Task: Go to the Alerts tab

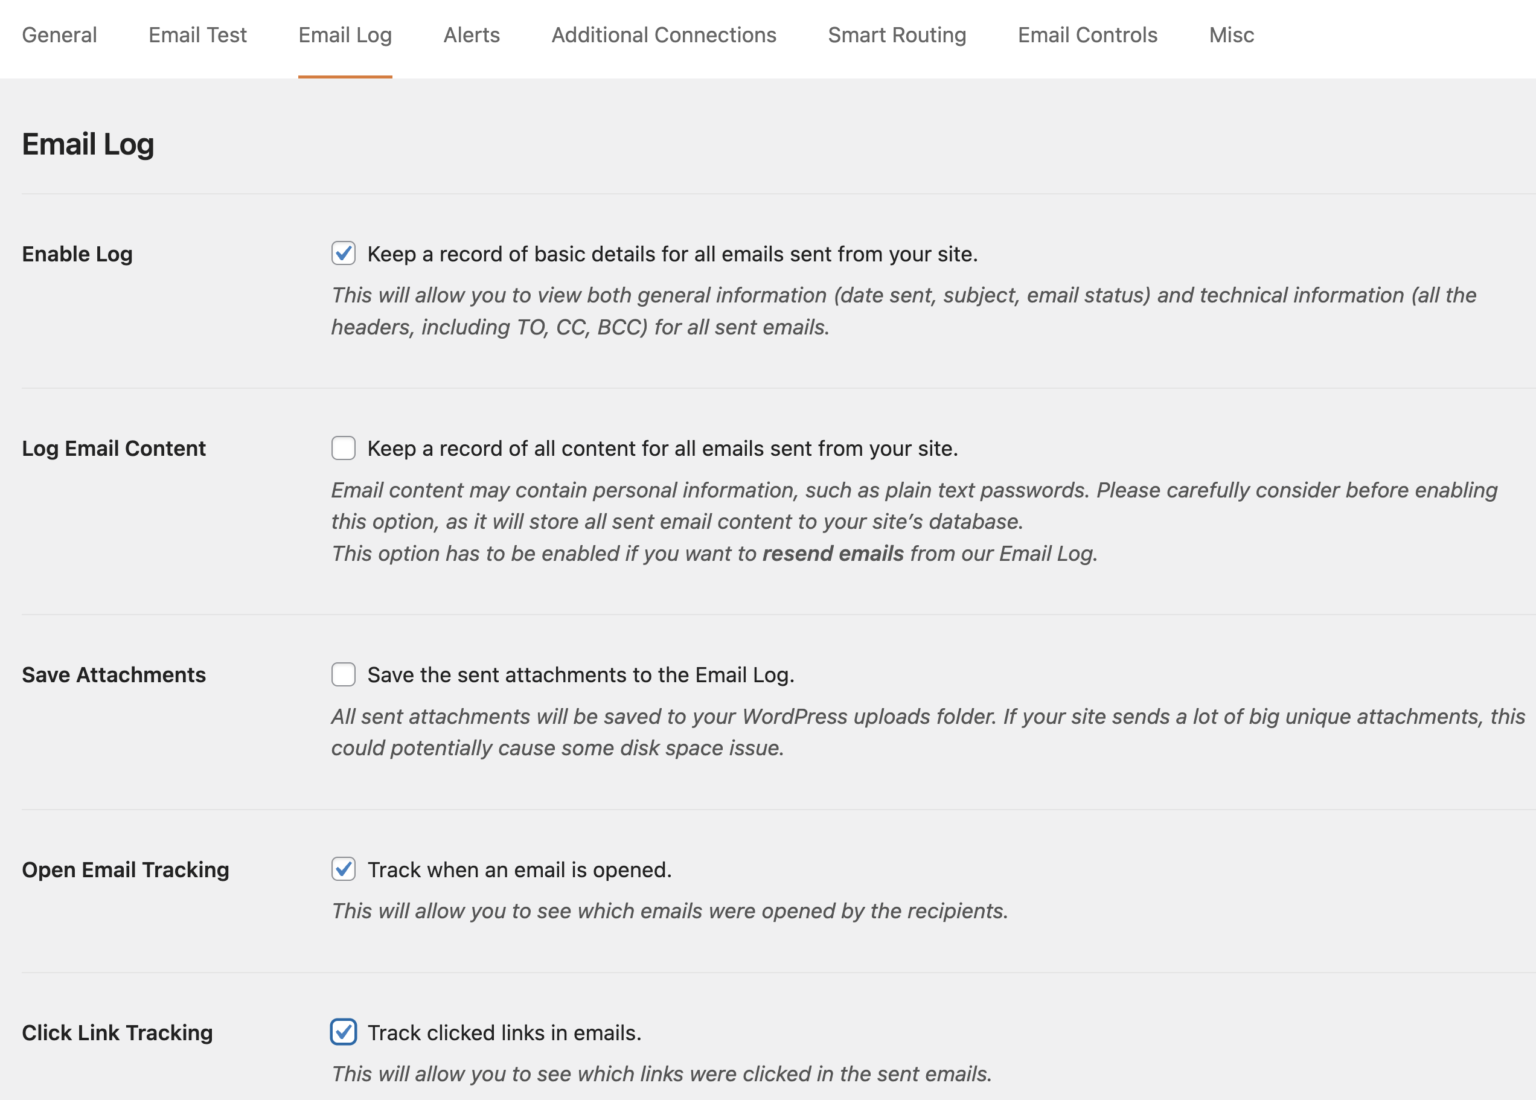Action: click(471, 35)
